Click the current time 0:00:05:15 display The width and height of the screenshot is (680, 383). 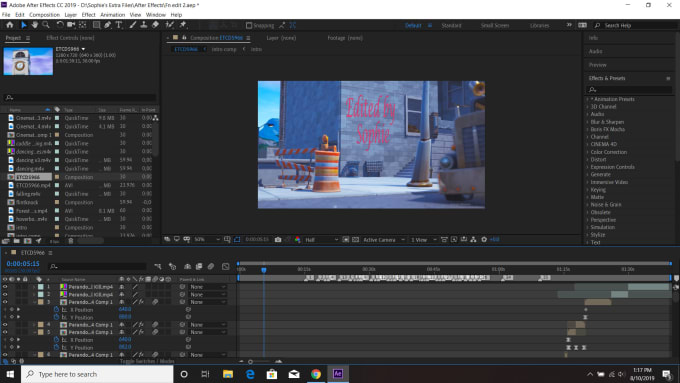(23, 264)
